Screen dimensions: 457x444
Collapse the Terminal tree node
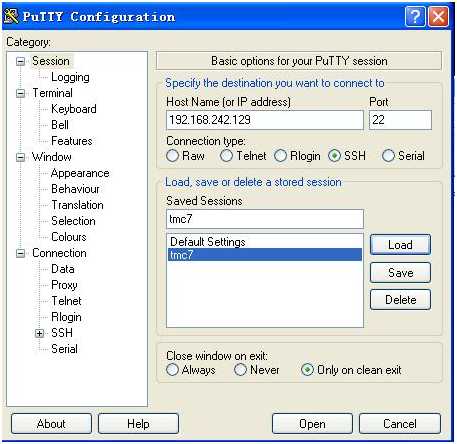coord(21,93)
